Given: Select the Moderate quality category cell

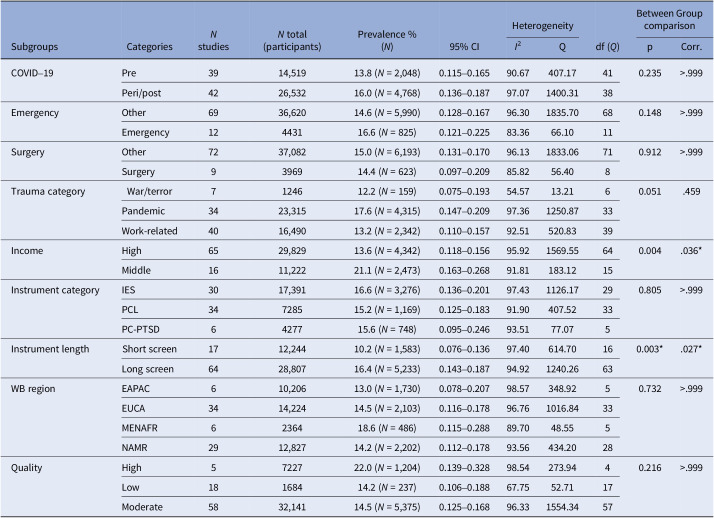Looking at the screenshot, I should (142, 507).
